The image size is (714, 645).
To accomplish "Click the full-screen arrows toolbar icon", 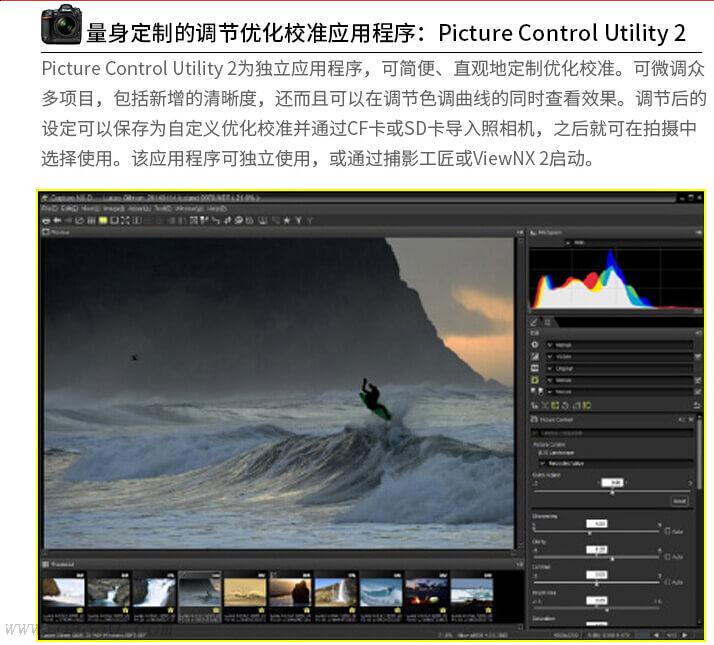I will 126,220.
